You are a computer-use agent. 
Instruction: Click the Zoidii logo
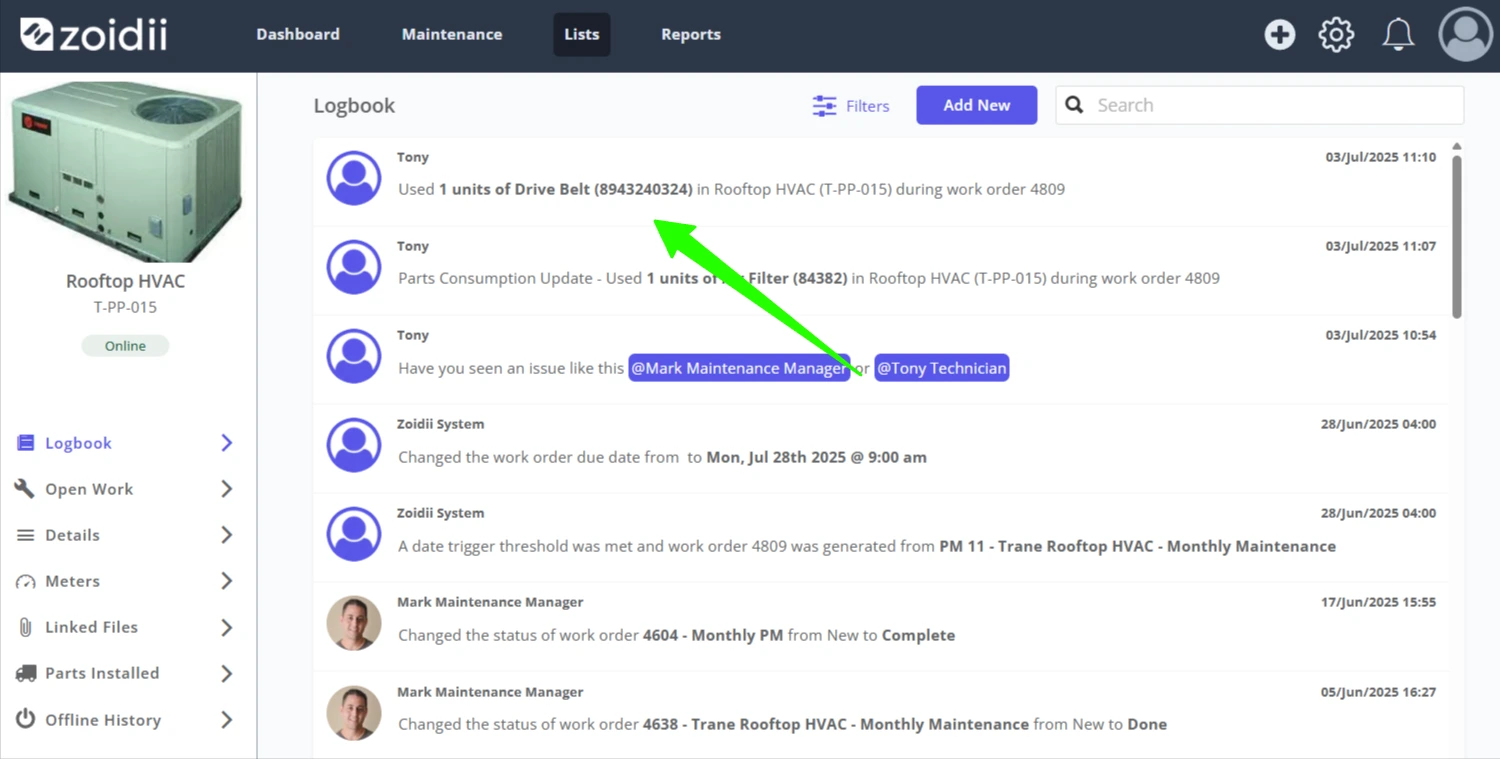click(x=94, y=34)
